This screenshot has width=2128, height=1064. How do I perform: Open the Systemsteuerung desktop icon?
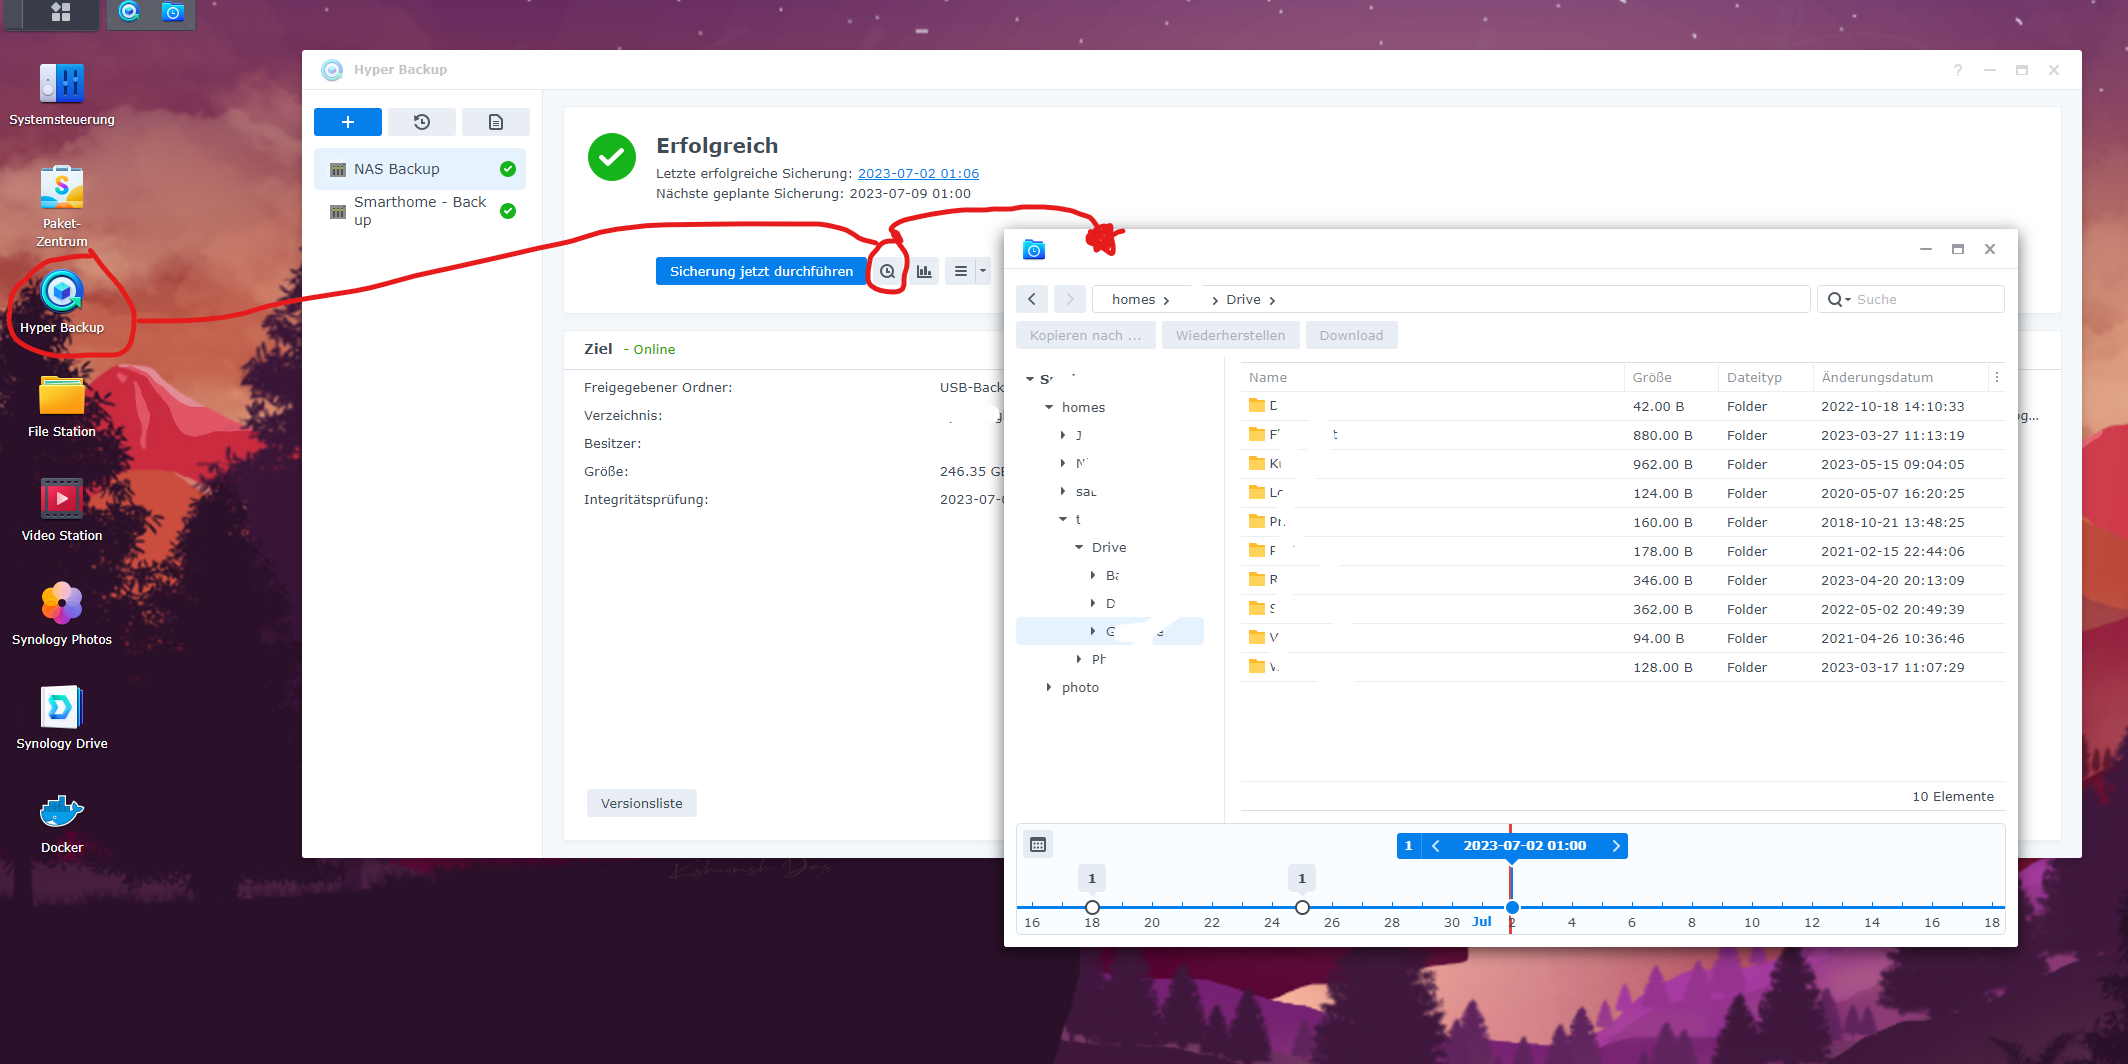[x=62, y=95]
